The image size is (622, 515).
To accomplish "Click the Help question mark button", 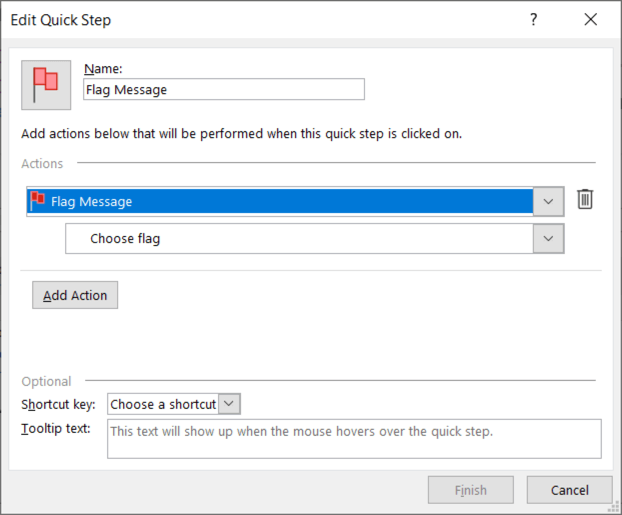I will pyautogui.click(x=534, y=19).
